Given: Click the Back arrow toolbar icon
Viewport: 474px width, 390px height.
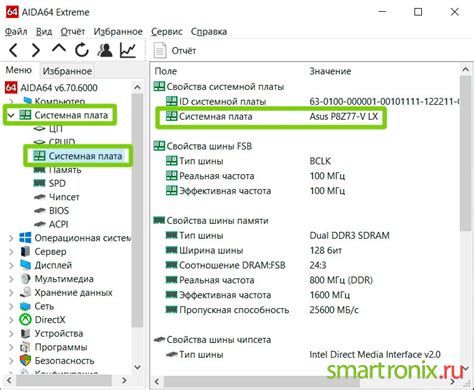Looking at the screenshot, I should 13,50.
